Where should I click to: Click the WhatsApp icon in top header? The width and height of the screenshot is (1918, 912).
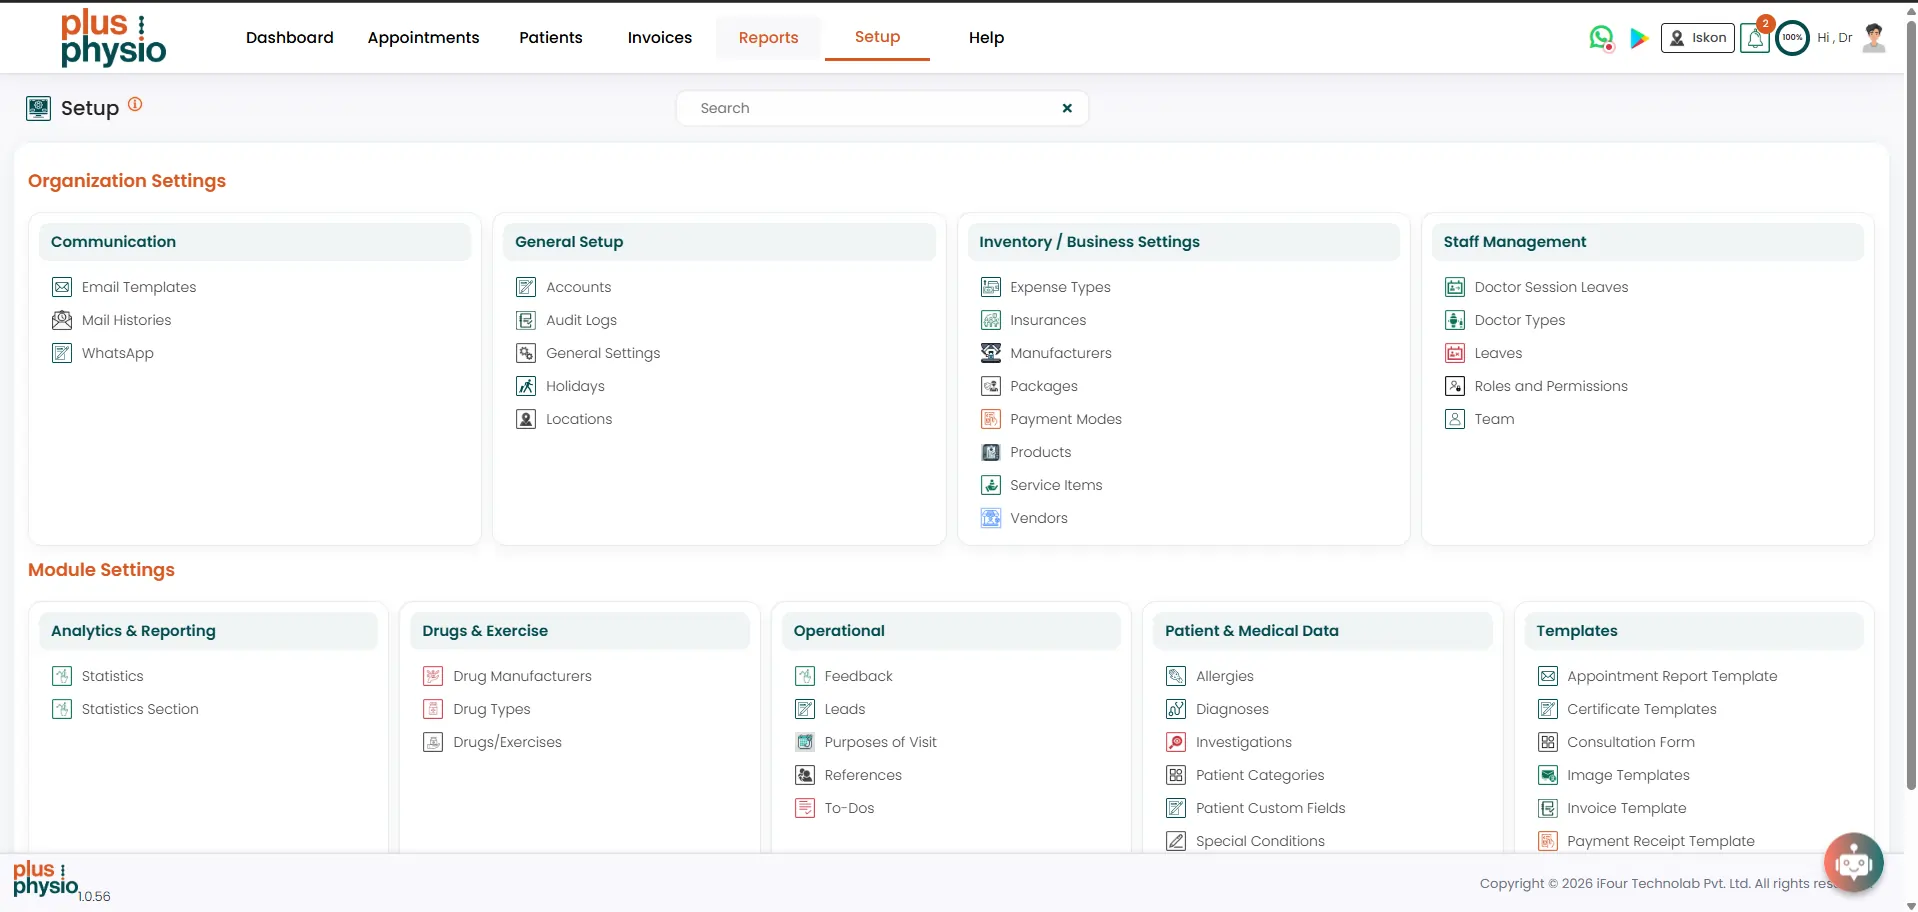pyautogui.click(x=1601, y=38)
